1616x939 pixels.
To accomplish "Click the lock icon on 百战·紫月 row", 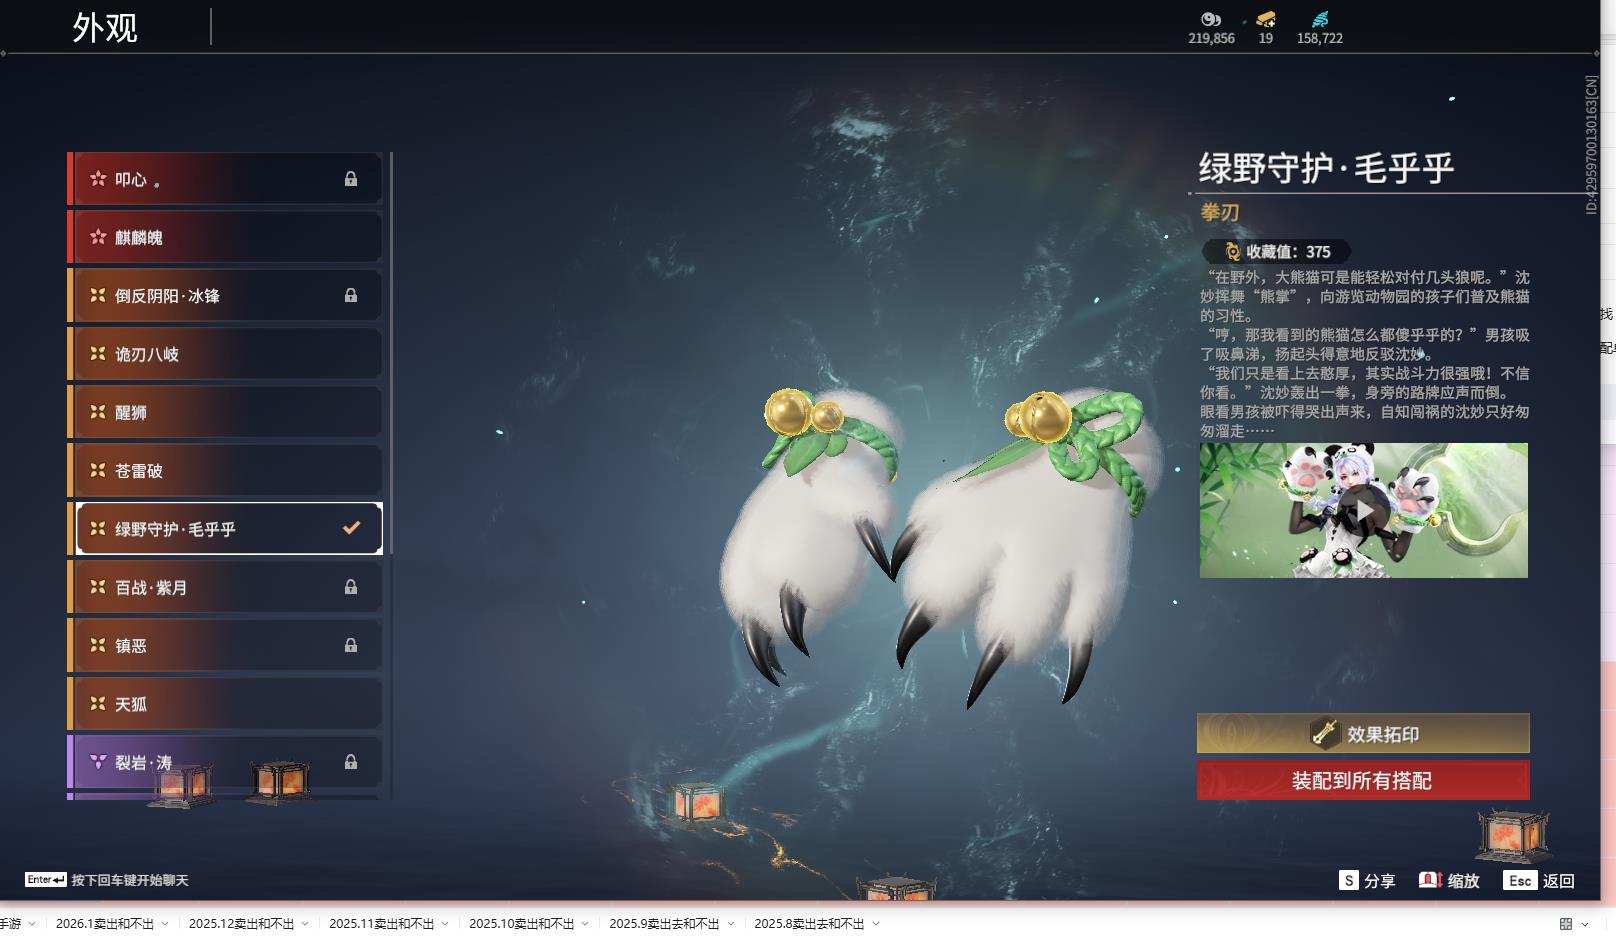I will coord(351,587).
